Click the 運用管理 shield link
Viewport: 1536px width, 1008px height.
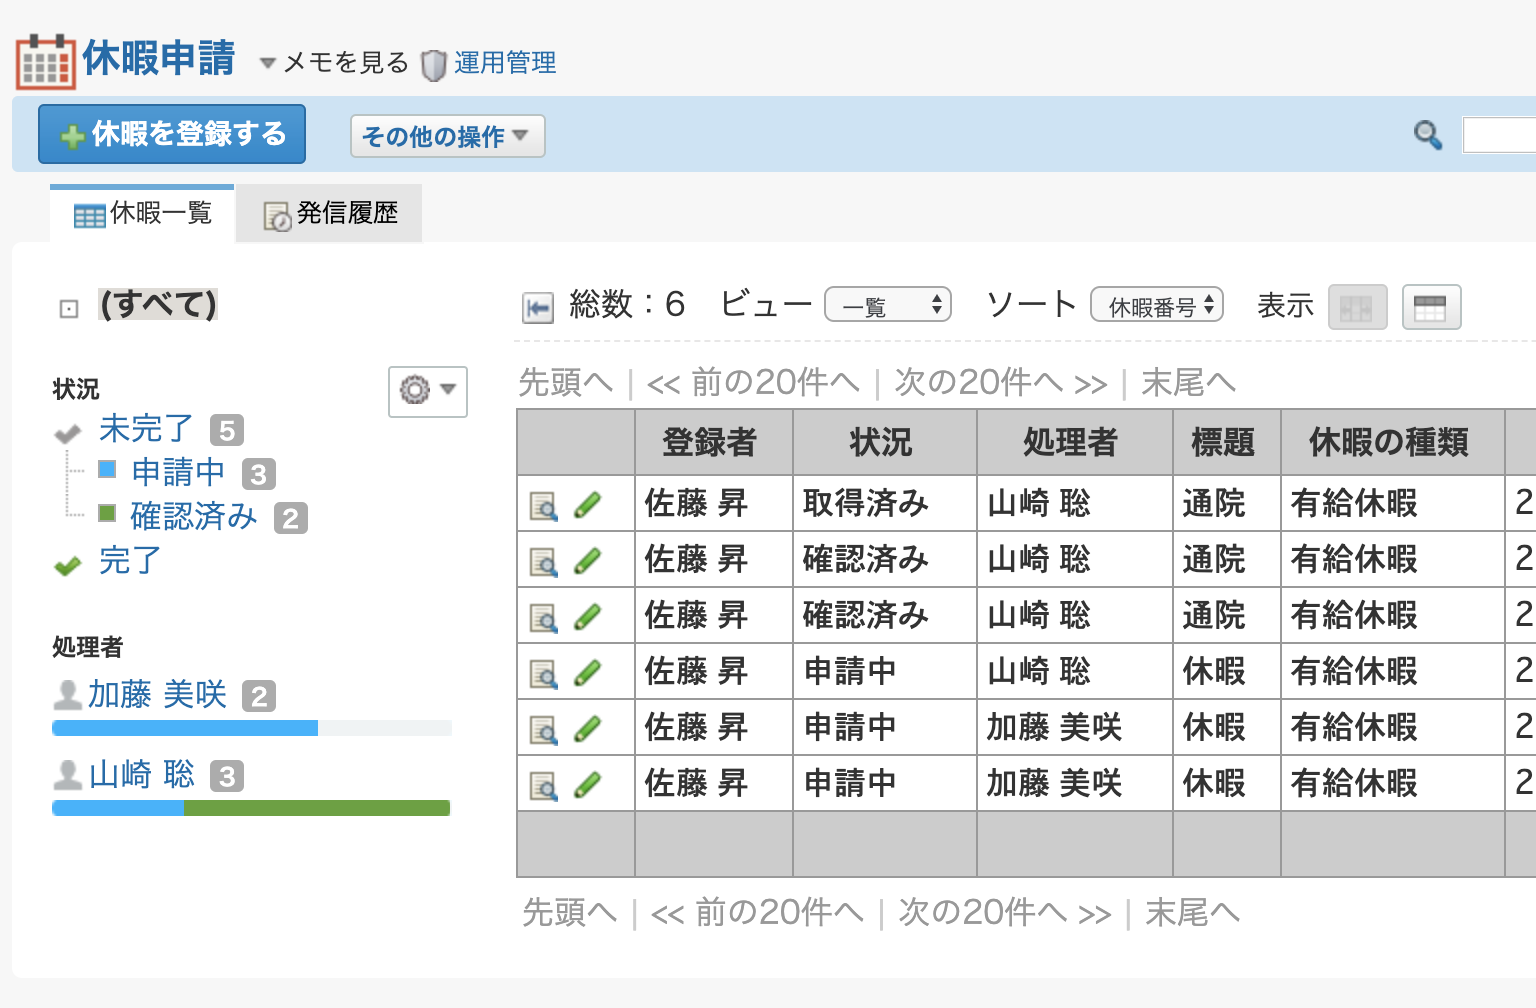(x=504, y=63)
